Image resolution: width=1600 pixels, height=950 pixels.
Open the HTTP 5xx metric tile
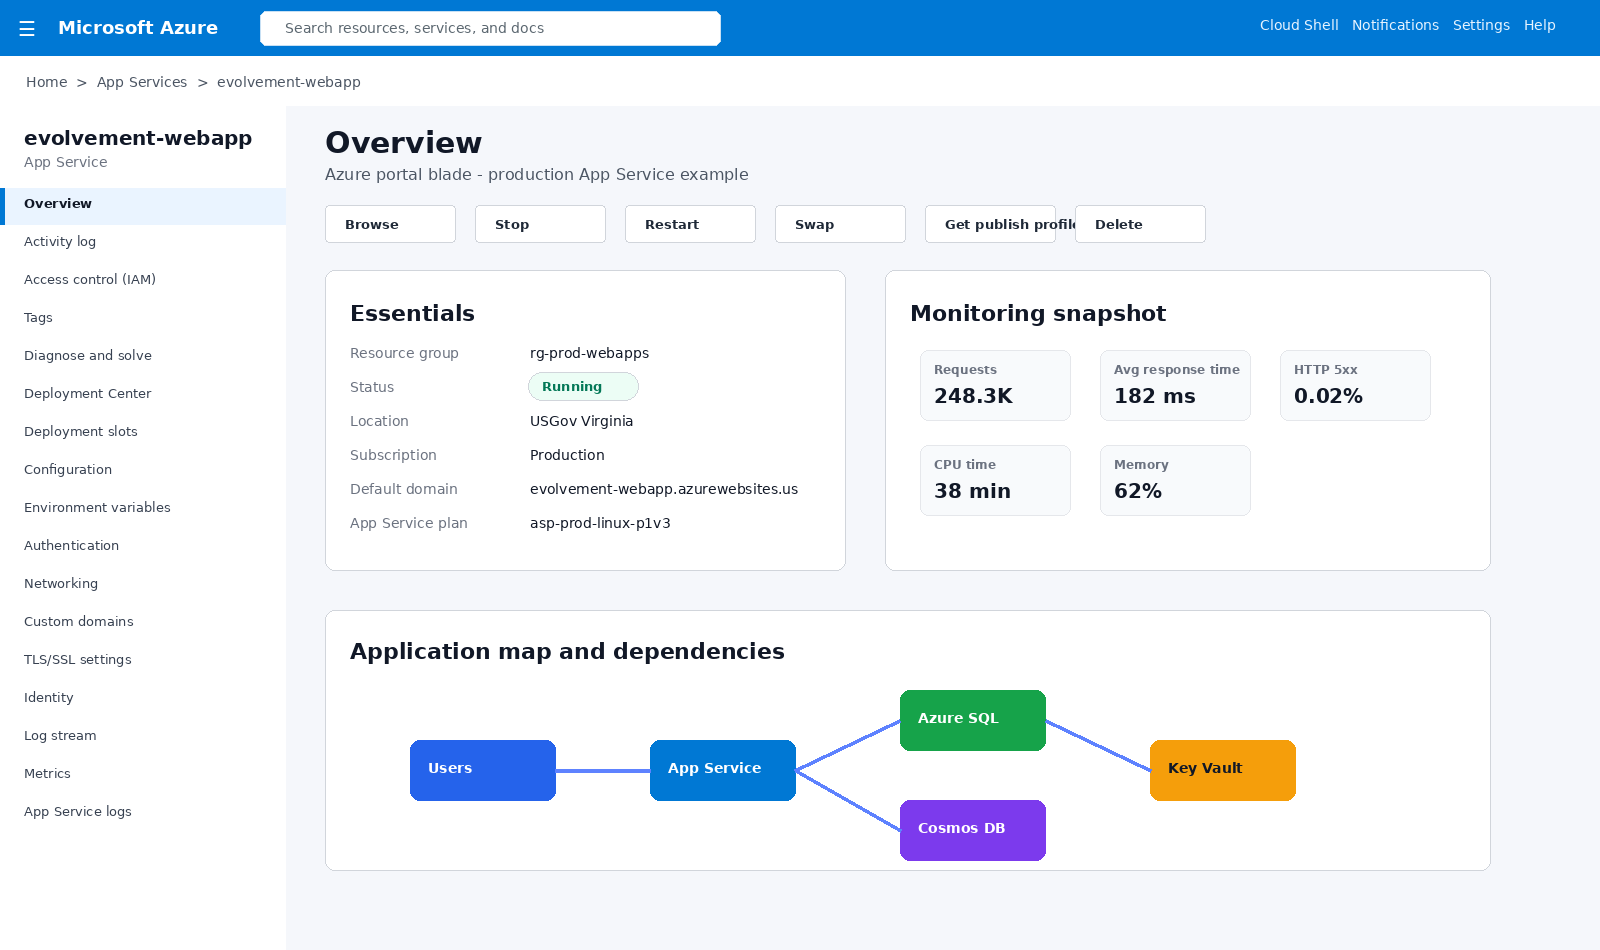click(x=1355, y=385)
